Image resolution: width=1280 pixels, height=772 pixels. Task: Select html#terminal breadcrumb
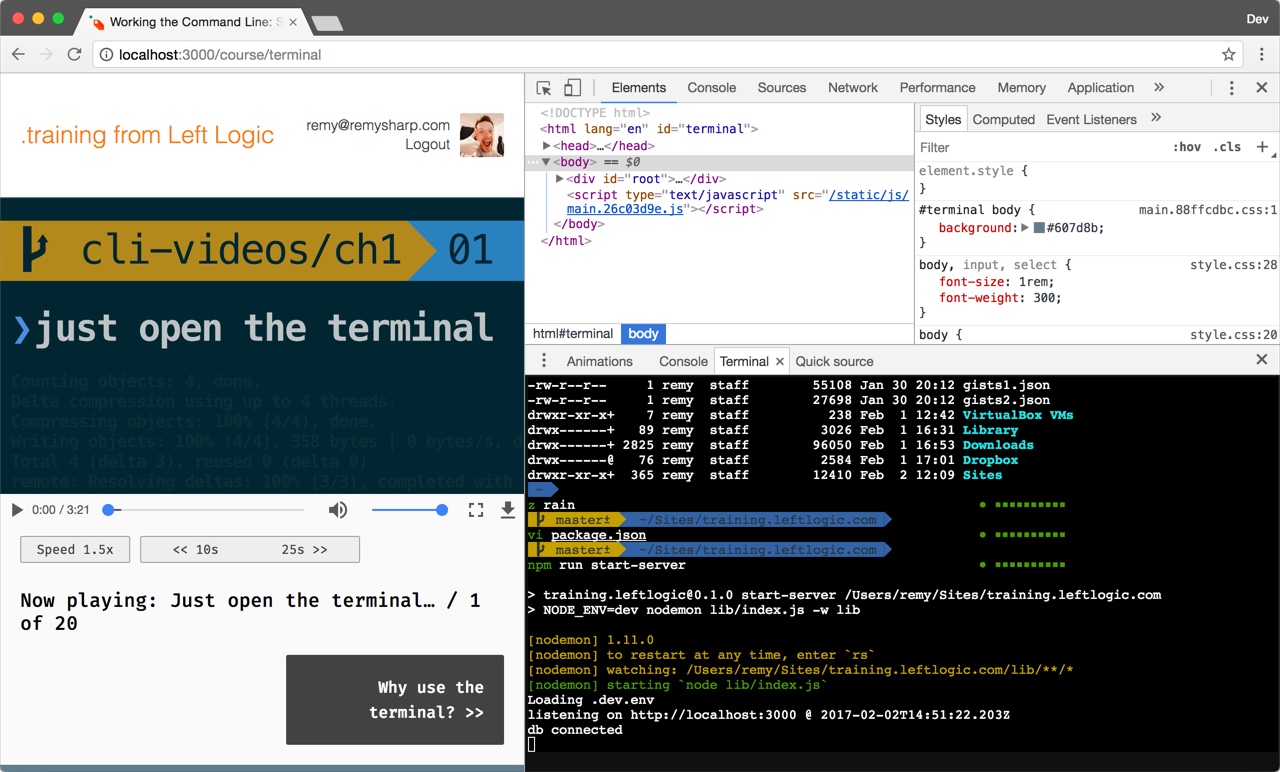pyautogui.click(x=572, y=334)
